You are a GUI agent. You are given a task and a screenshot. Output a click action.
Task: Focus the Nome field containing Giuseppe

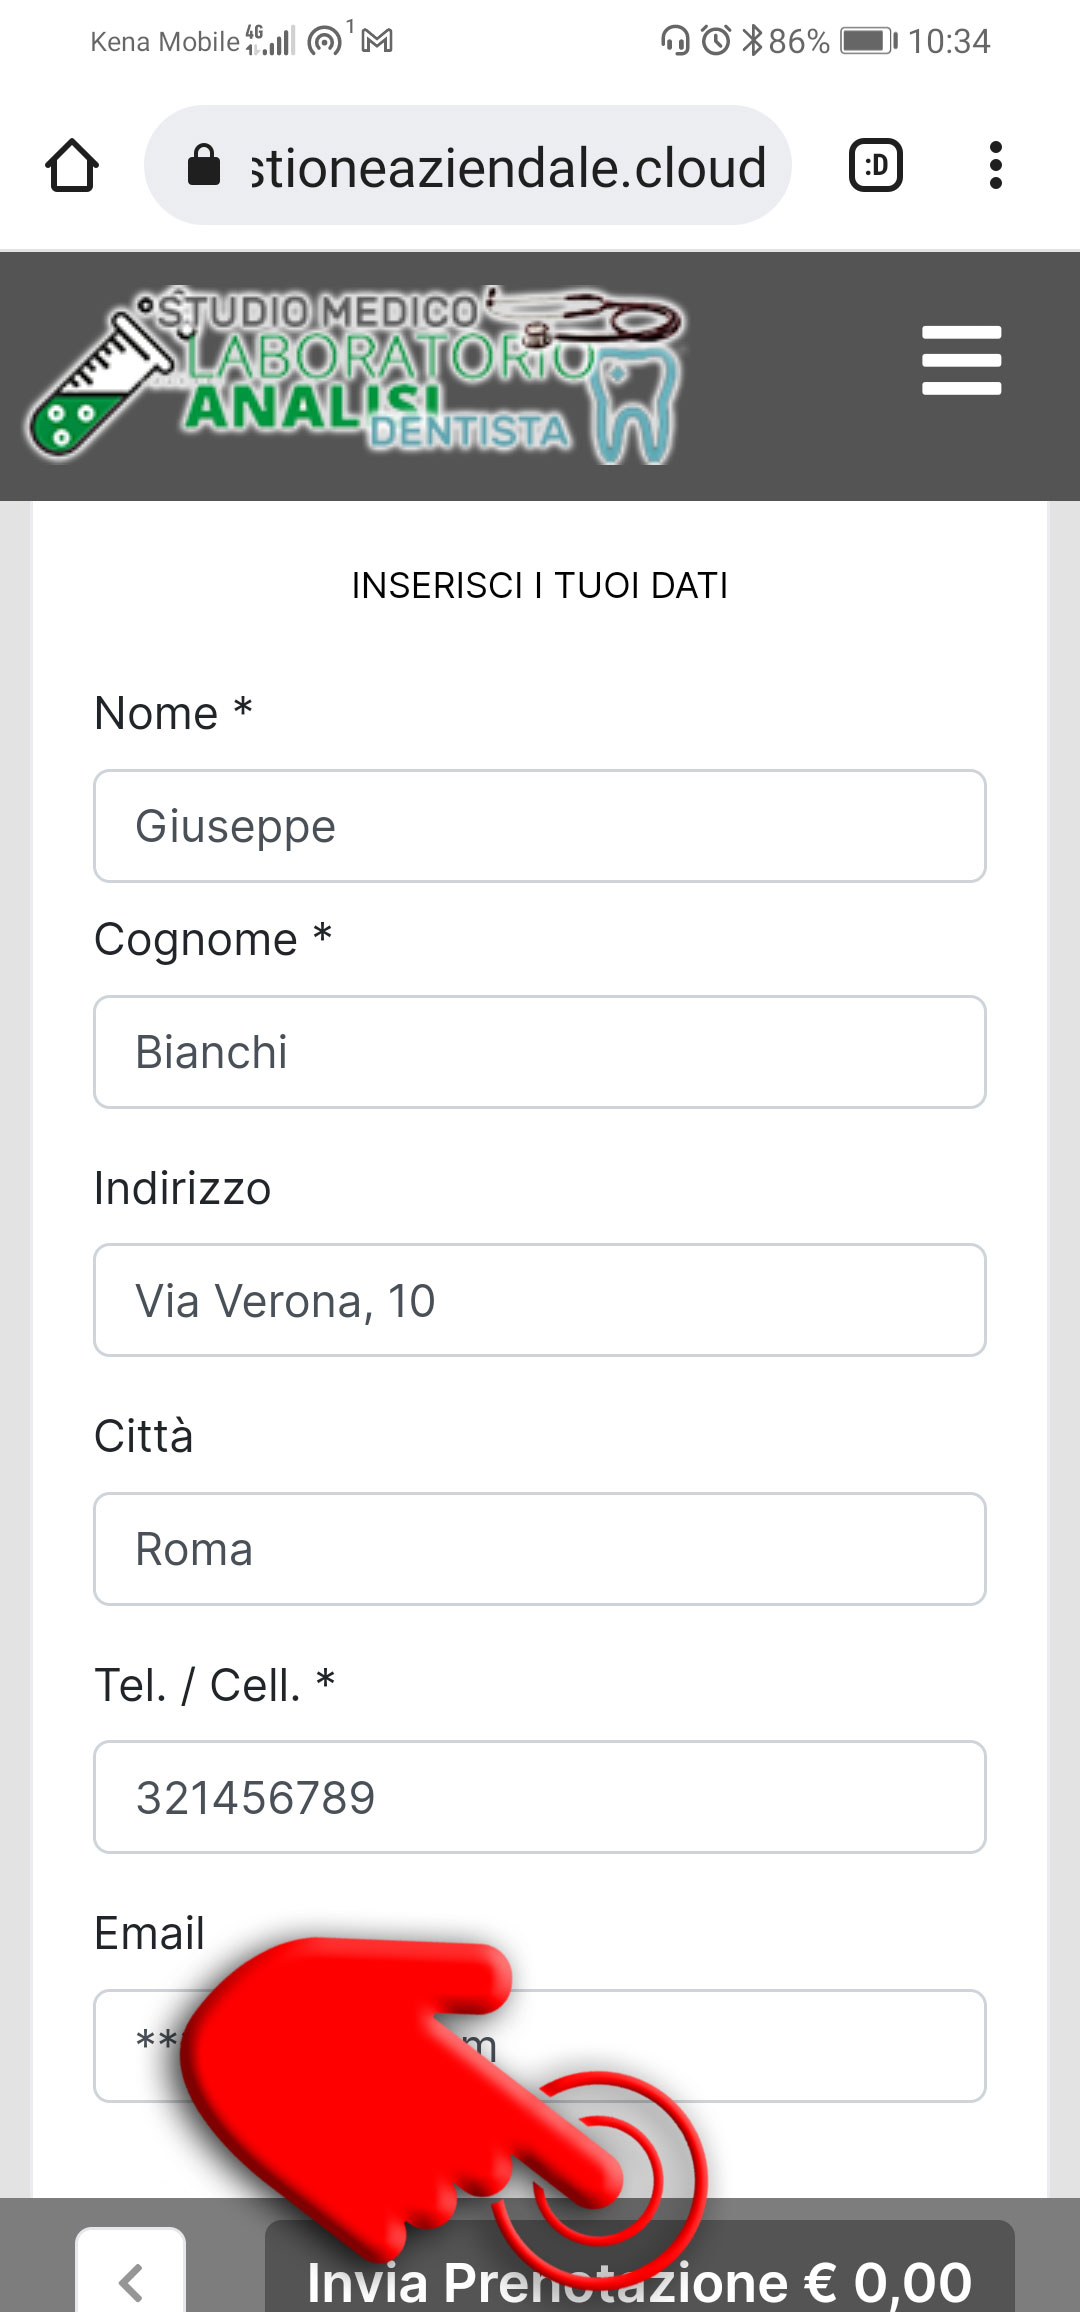pos(540,826)
